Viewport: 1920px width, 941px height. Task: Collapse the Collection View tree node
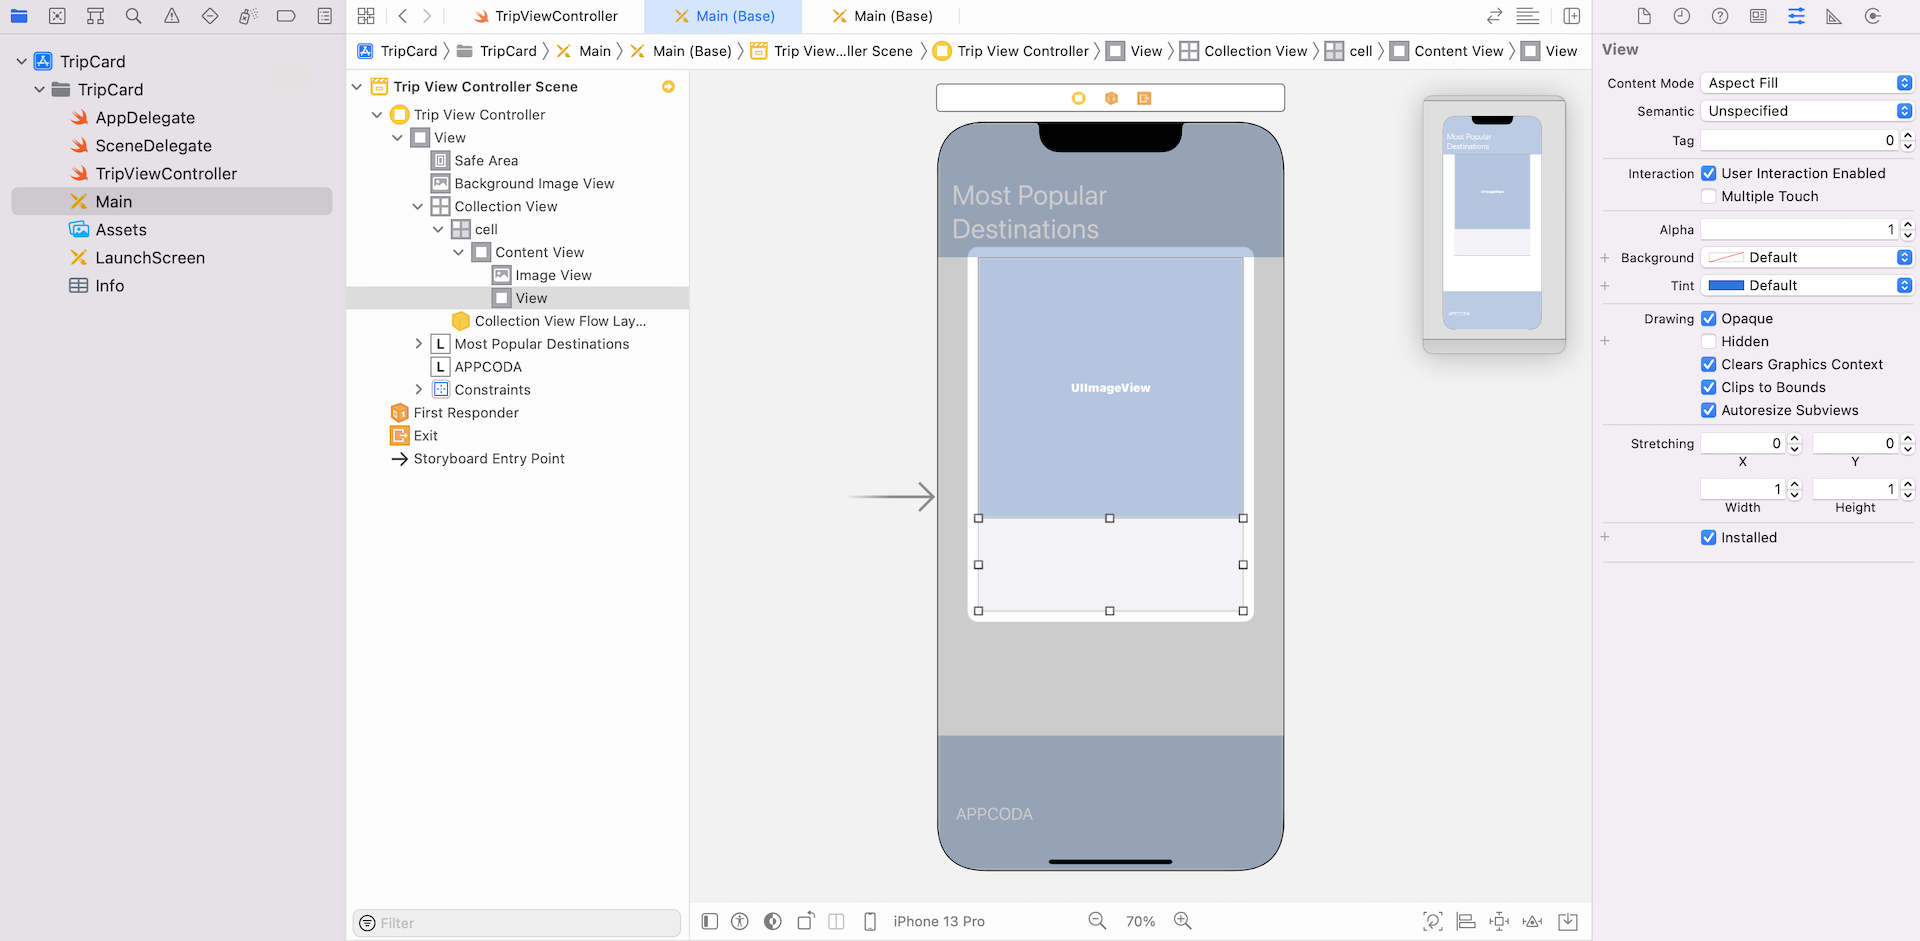(x=418, y=206)
